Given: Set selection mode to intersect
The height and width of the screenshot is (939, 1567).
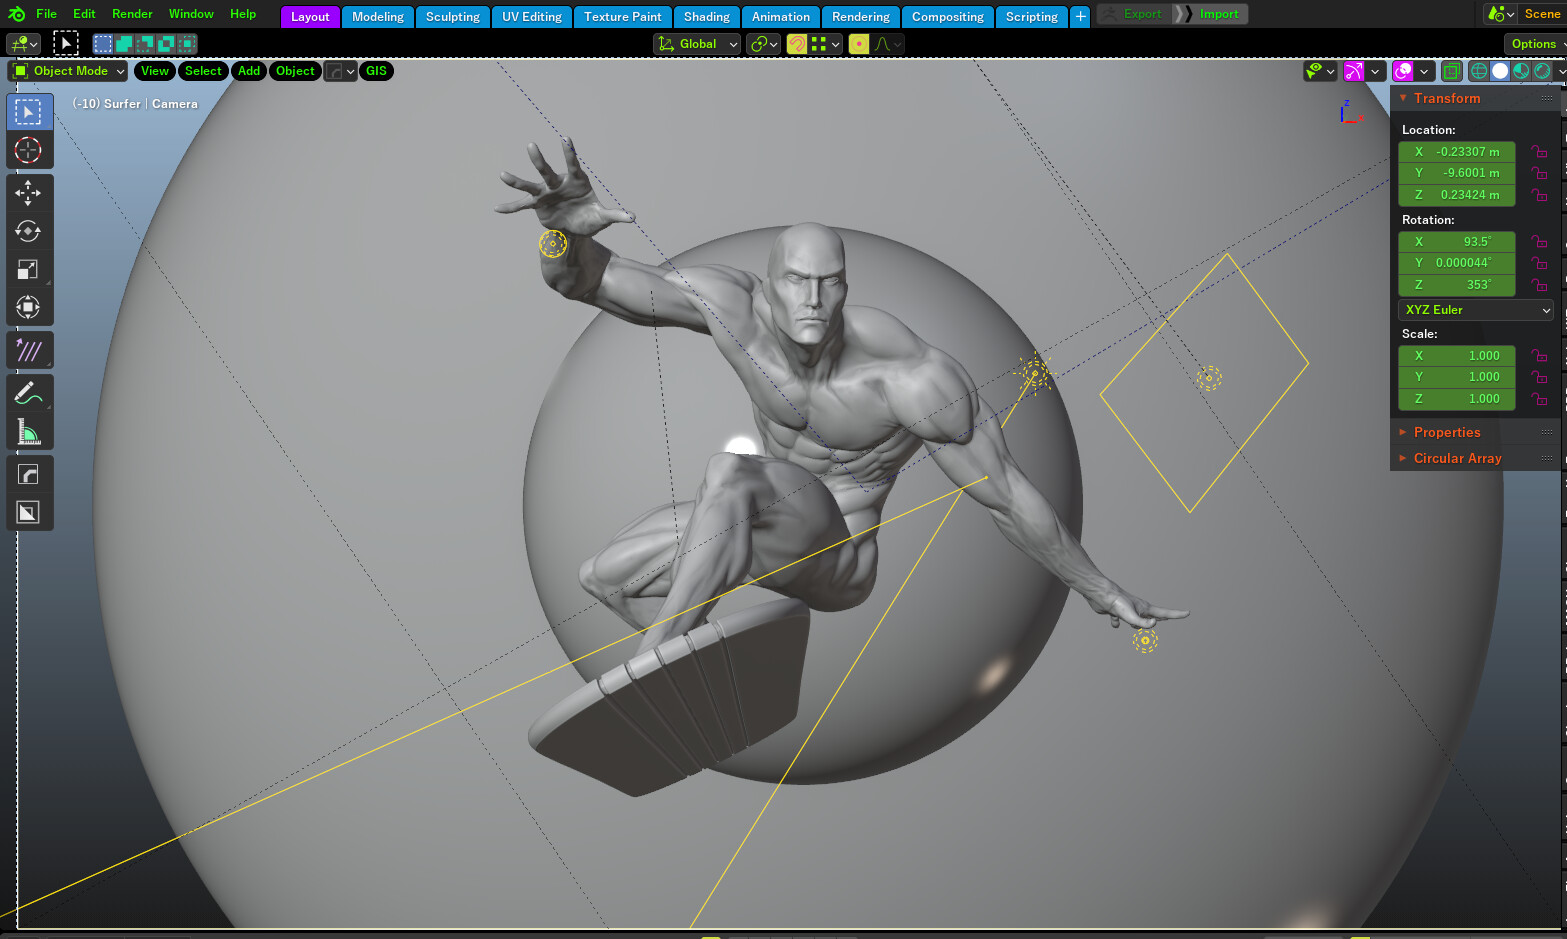Looking at the screenshot, I should click(187, 44).
